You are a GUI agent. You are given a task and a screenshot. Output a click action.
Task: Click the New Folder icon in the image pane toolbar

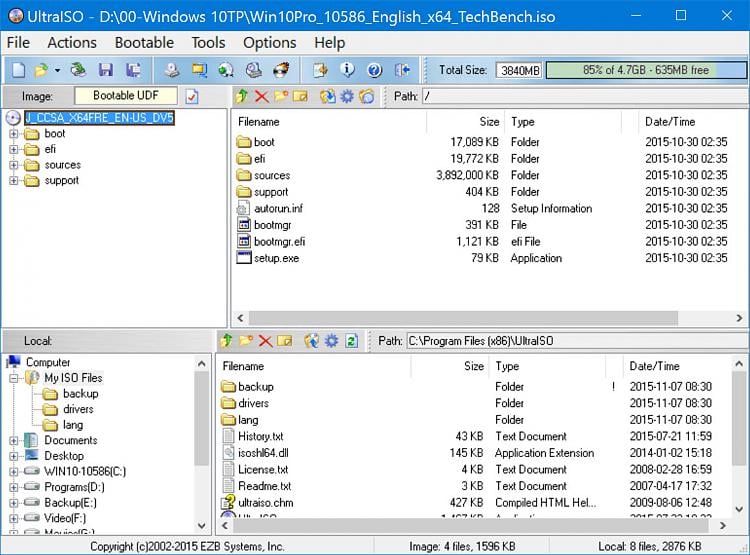pos(281,96)
